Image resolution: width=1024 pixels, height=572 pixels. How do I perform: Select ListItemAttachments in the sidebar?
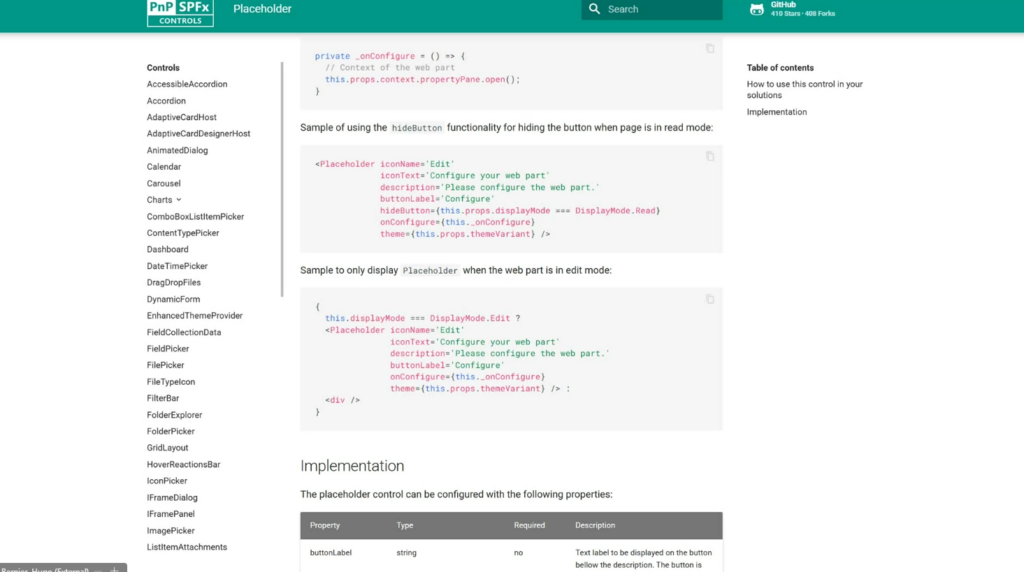187,547
